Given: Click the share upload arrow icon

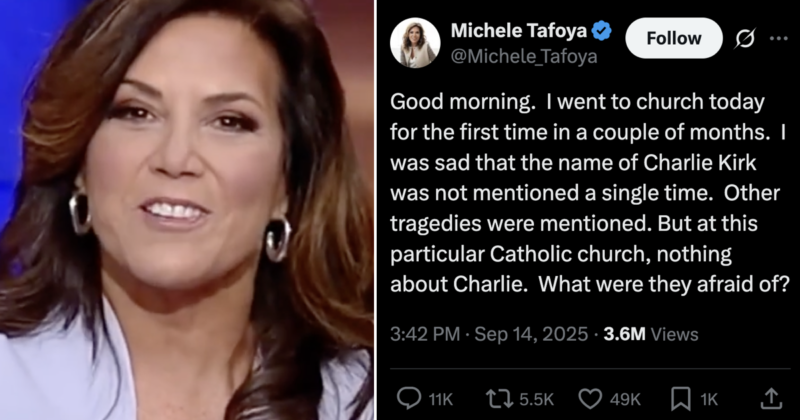Looking at the screenshot, I should coord(769,398).
